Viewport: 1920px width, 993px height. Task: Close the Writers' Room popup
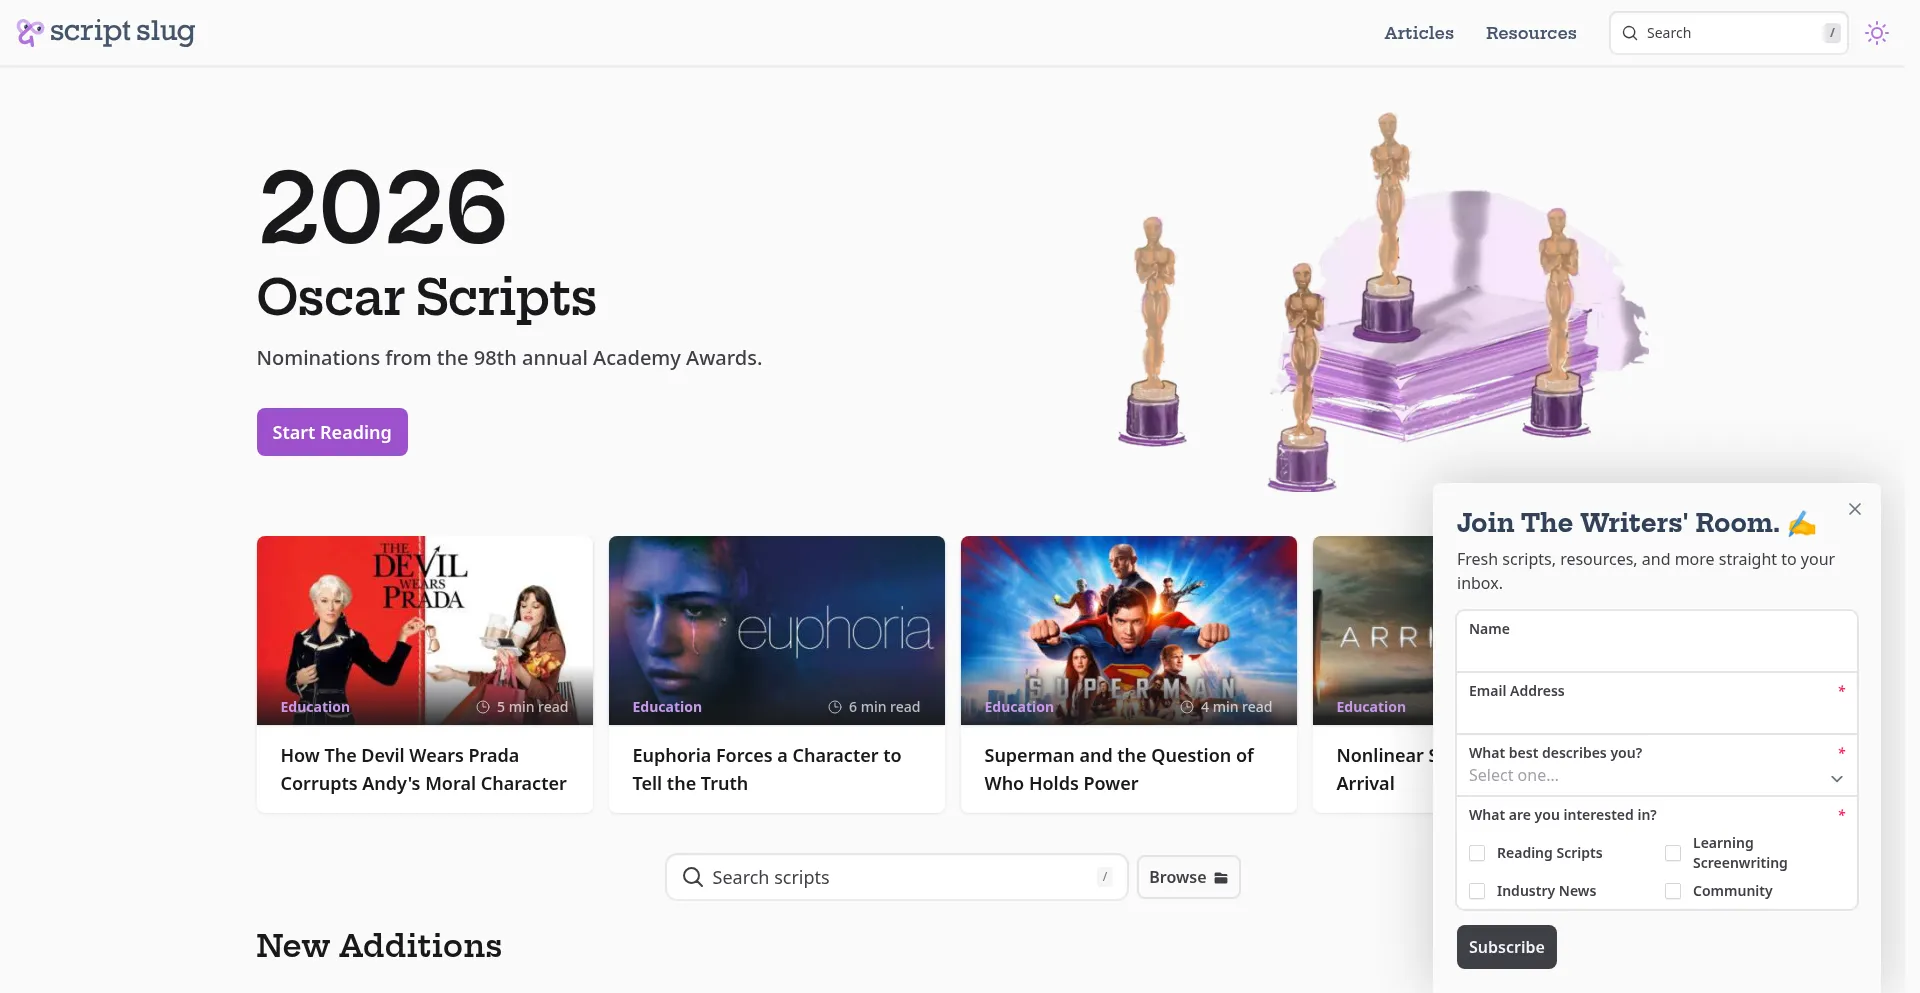(1855, 509)
